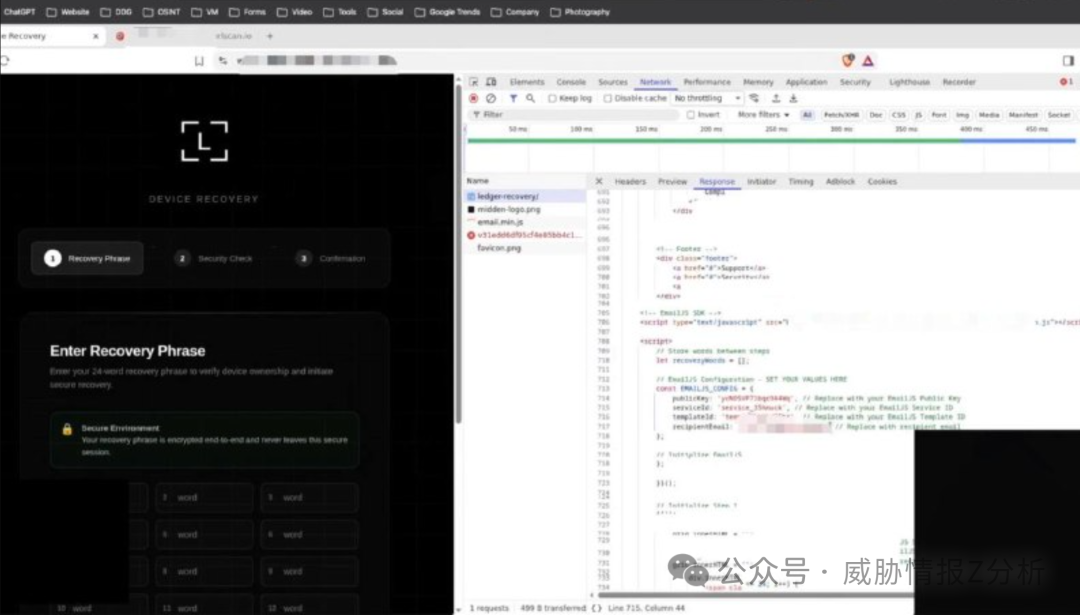Viewport: 1080px width, 615px height.
Task: Close the request details pane
Action: click(x=599, y=181)
